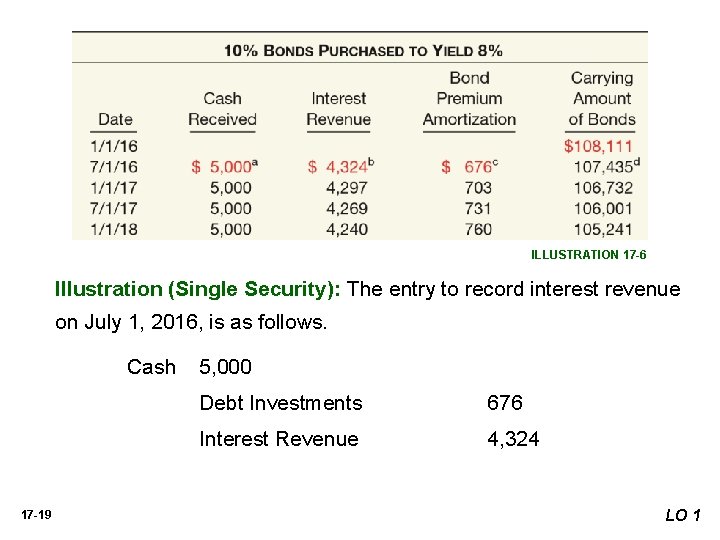Screen dimensions: 720x540
Task: Select the "Bond Premium Amortization" column header
Action: coord(469,98)
